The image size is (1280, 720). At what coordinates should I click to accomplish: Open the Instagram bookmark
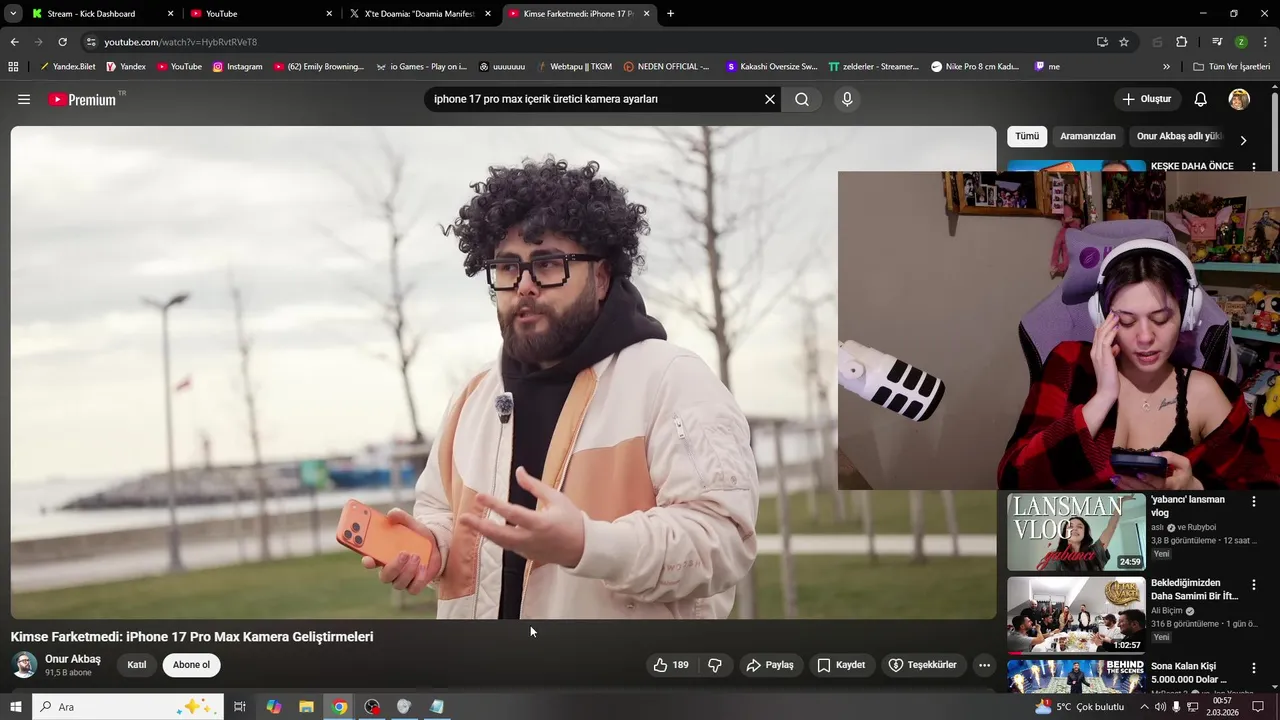[x=237, y=67]
